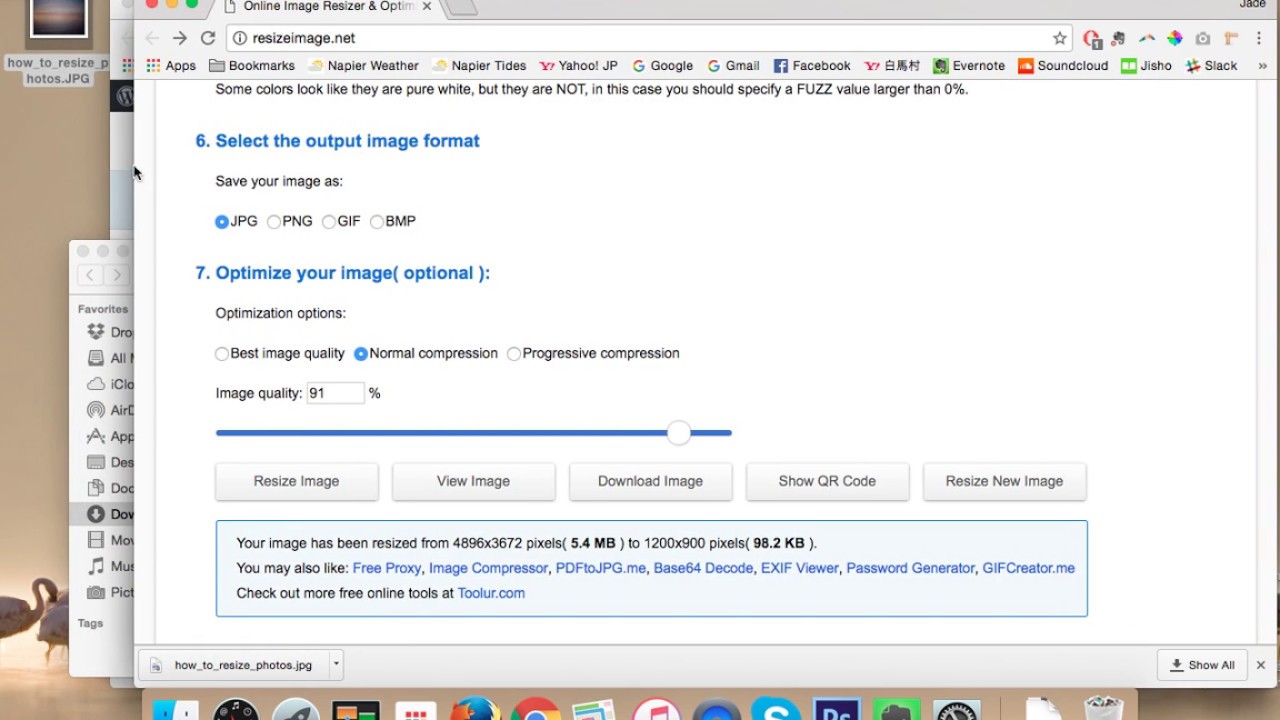1280x720 pixels.
Task: Open the Gmail bookmark
Action: coord(734,66)
